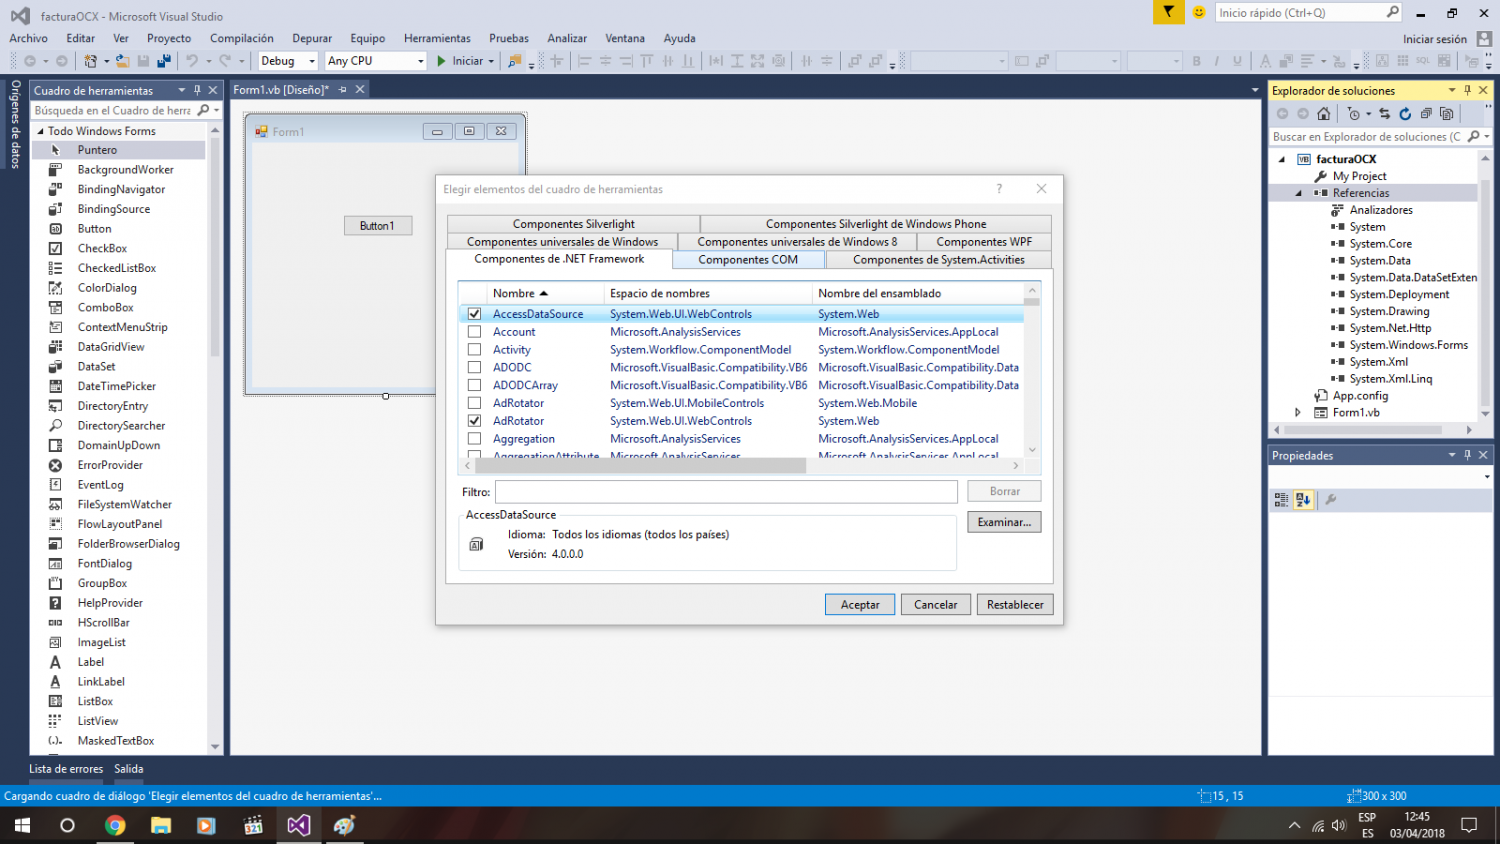Screen dimensions: 1500x844
Task: Click the Filtro input field
Action: pyautogui.click(x=726, y=492)
